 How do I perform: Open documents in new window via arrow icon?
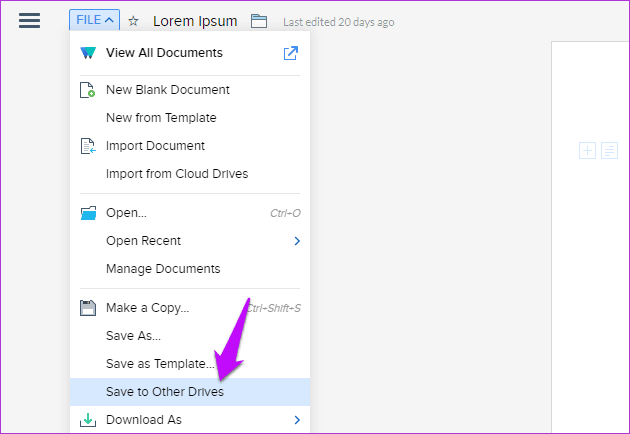click(290, 53)
